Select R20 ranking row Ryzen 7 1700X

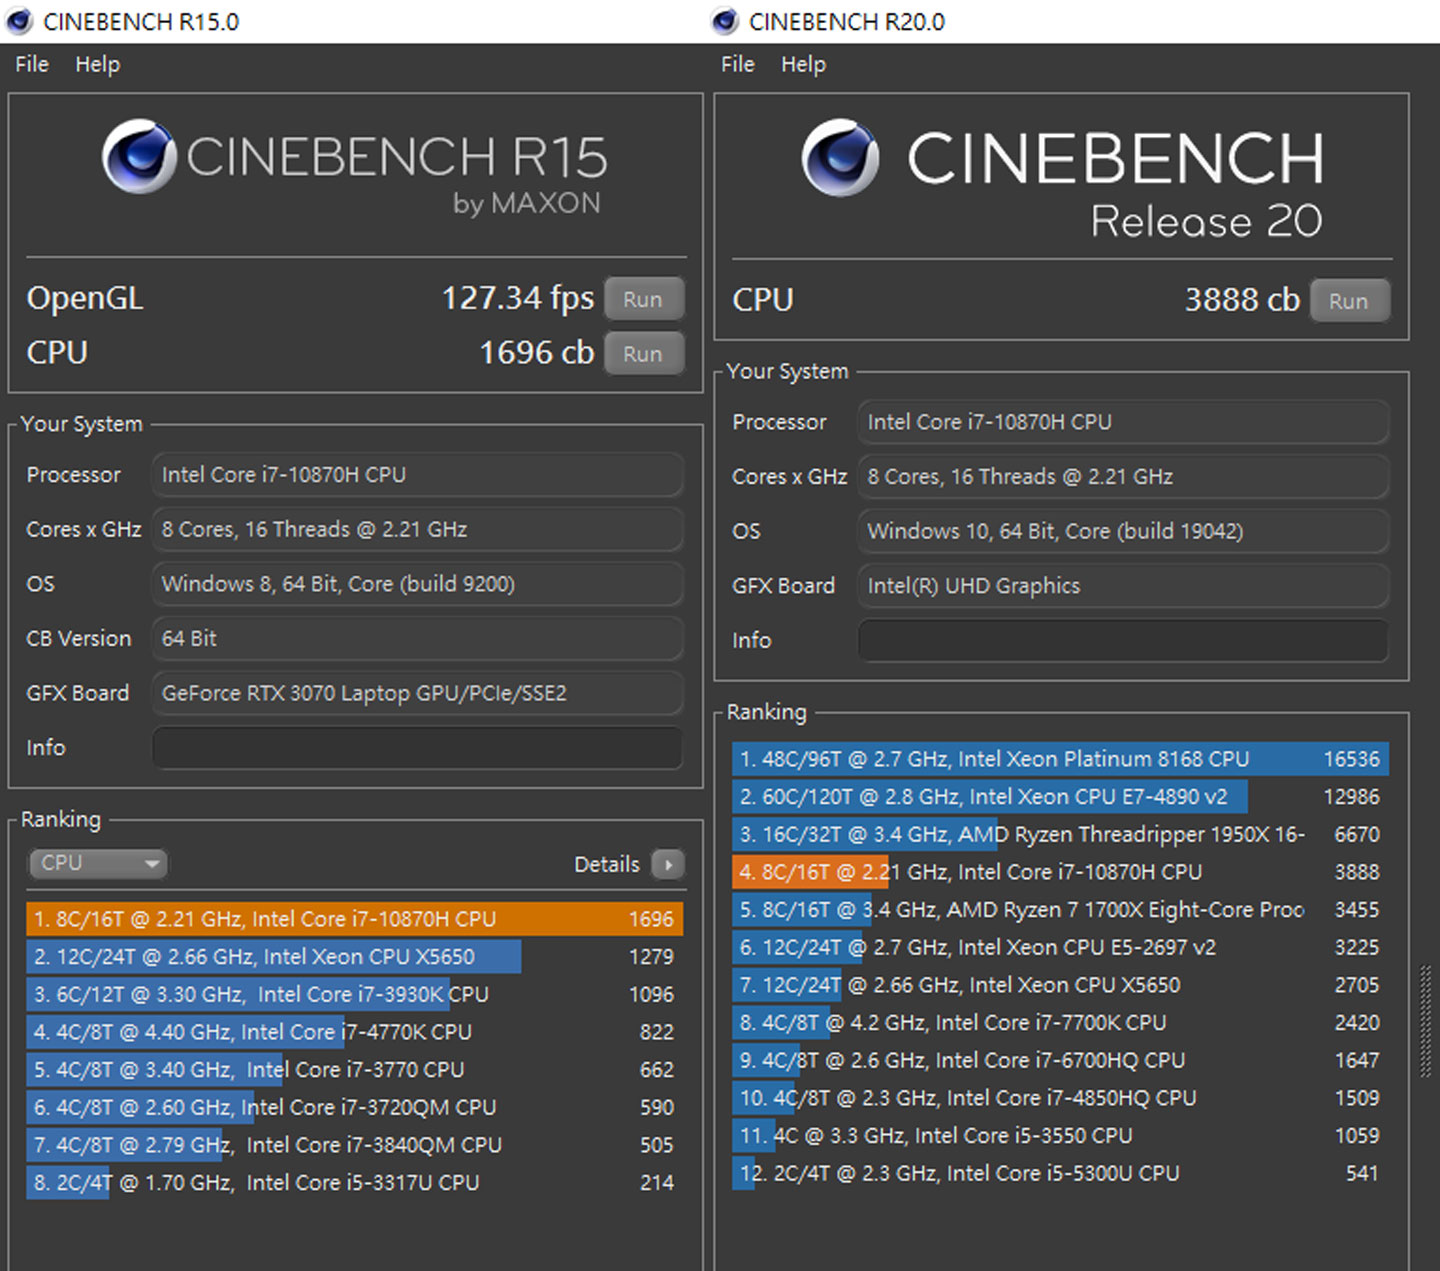tap(1061, 910)
